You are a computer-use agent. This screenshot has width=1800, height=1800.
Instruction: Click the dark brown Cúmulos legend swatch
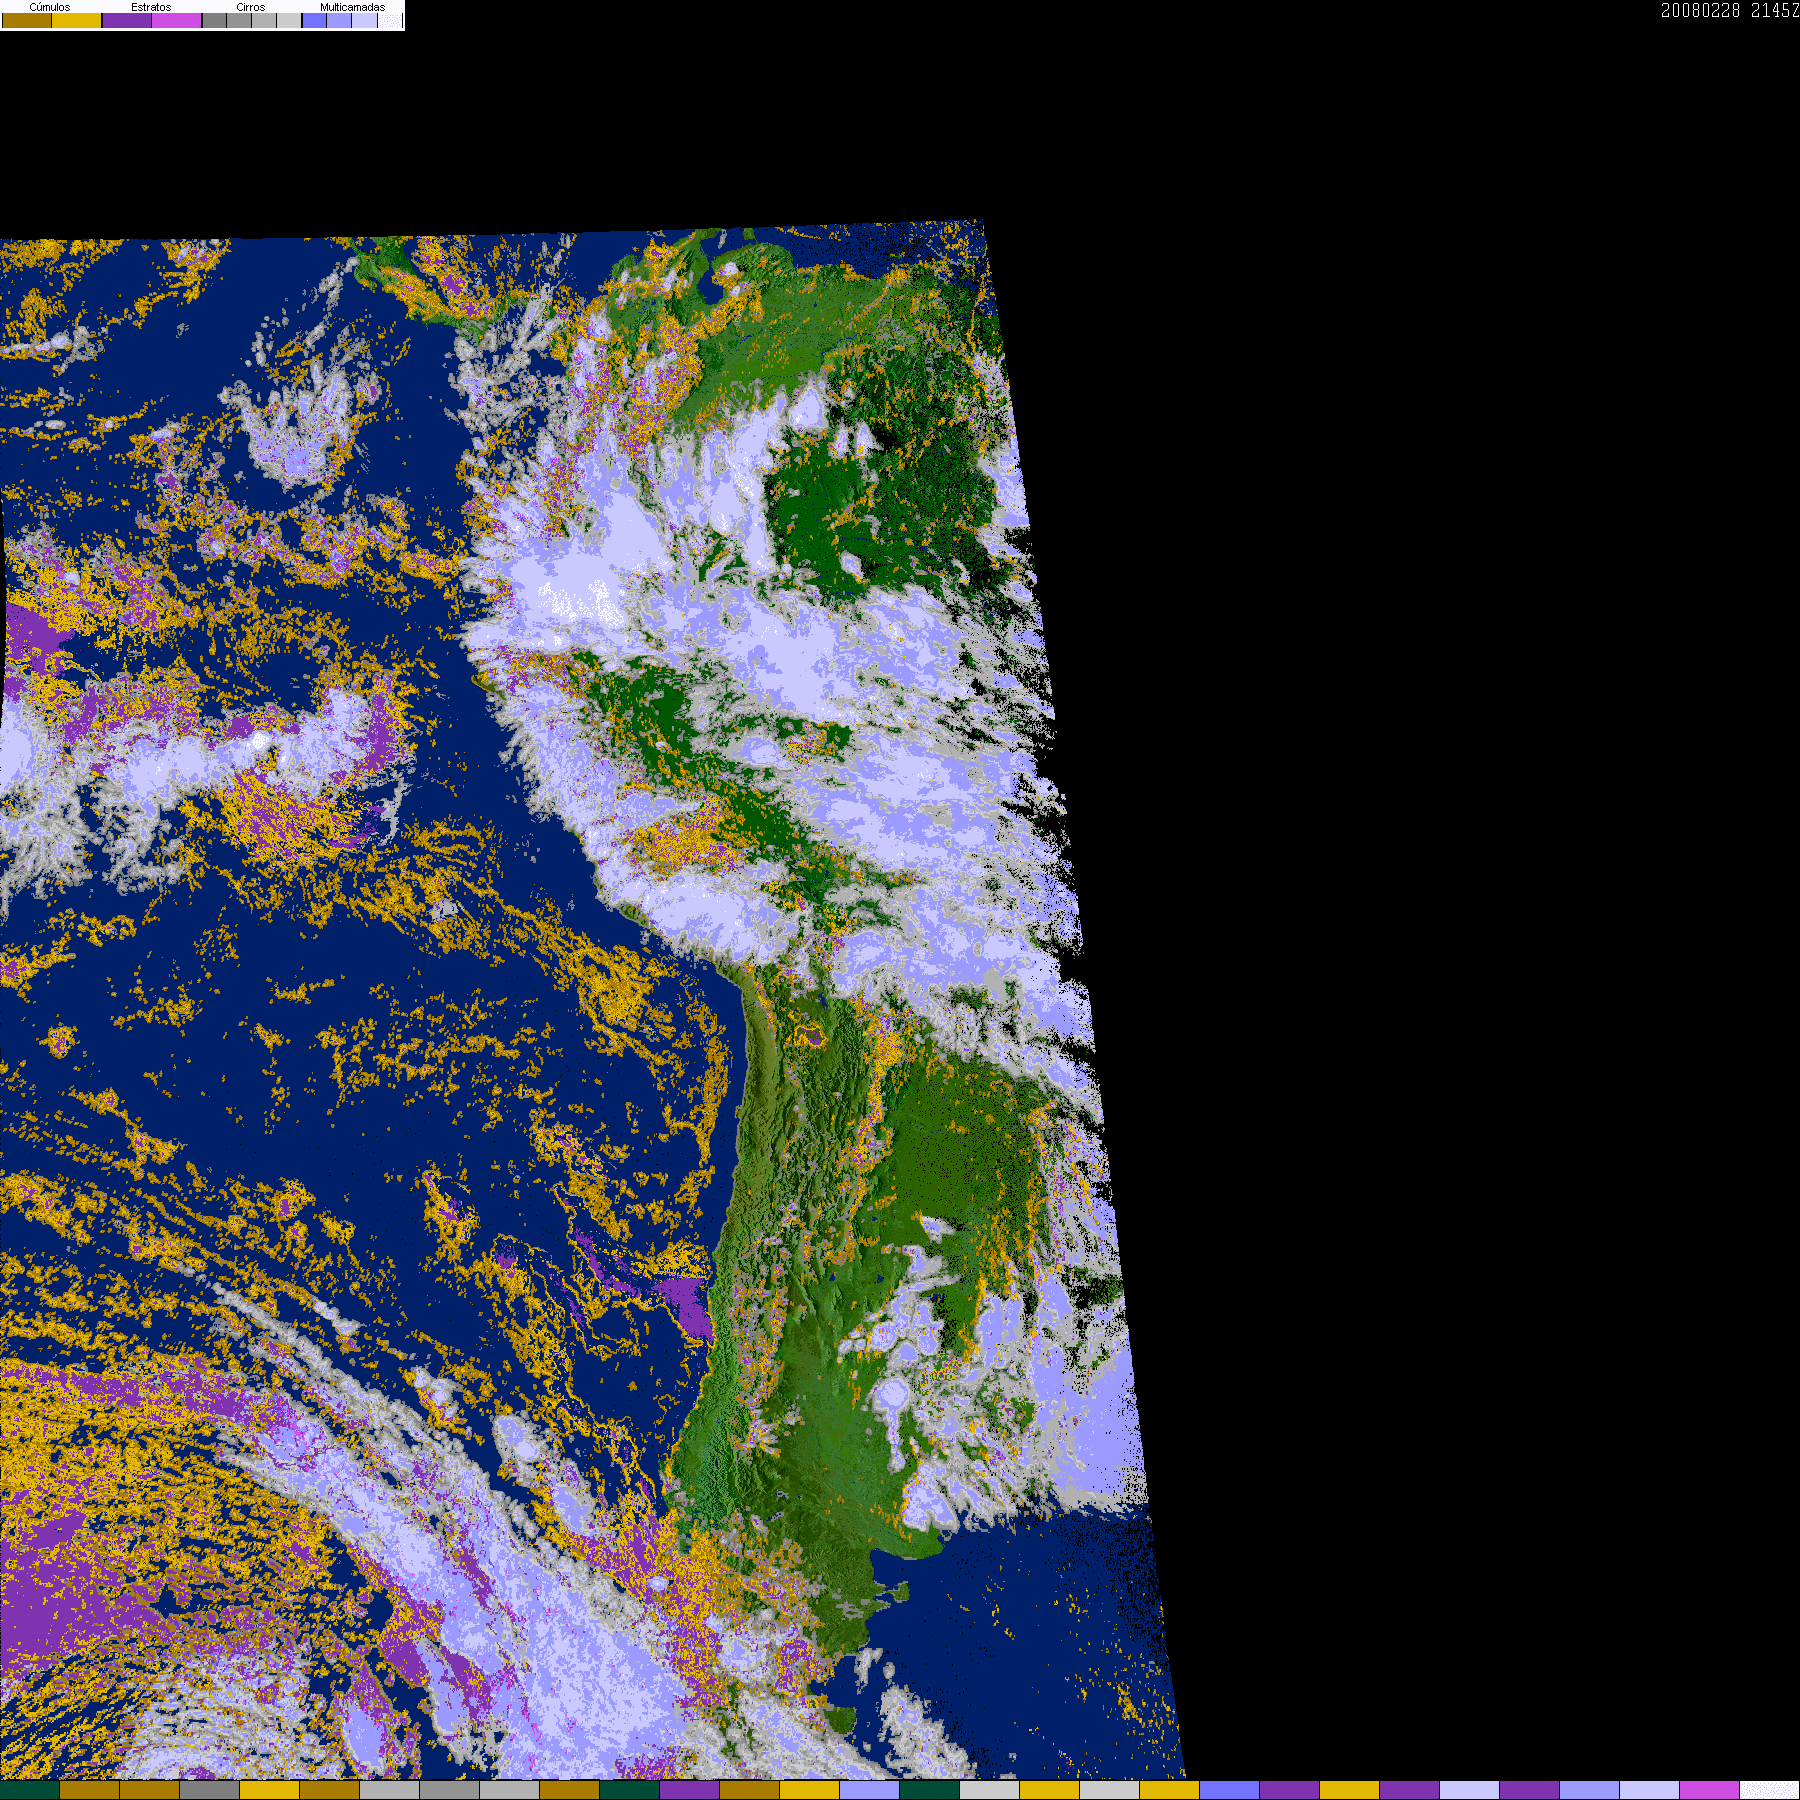point(27,20)
